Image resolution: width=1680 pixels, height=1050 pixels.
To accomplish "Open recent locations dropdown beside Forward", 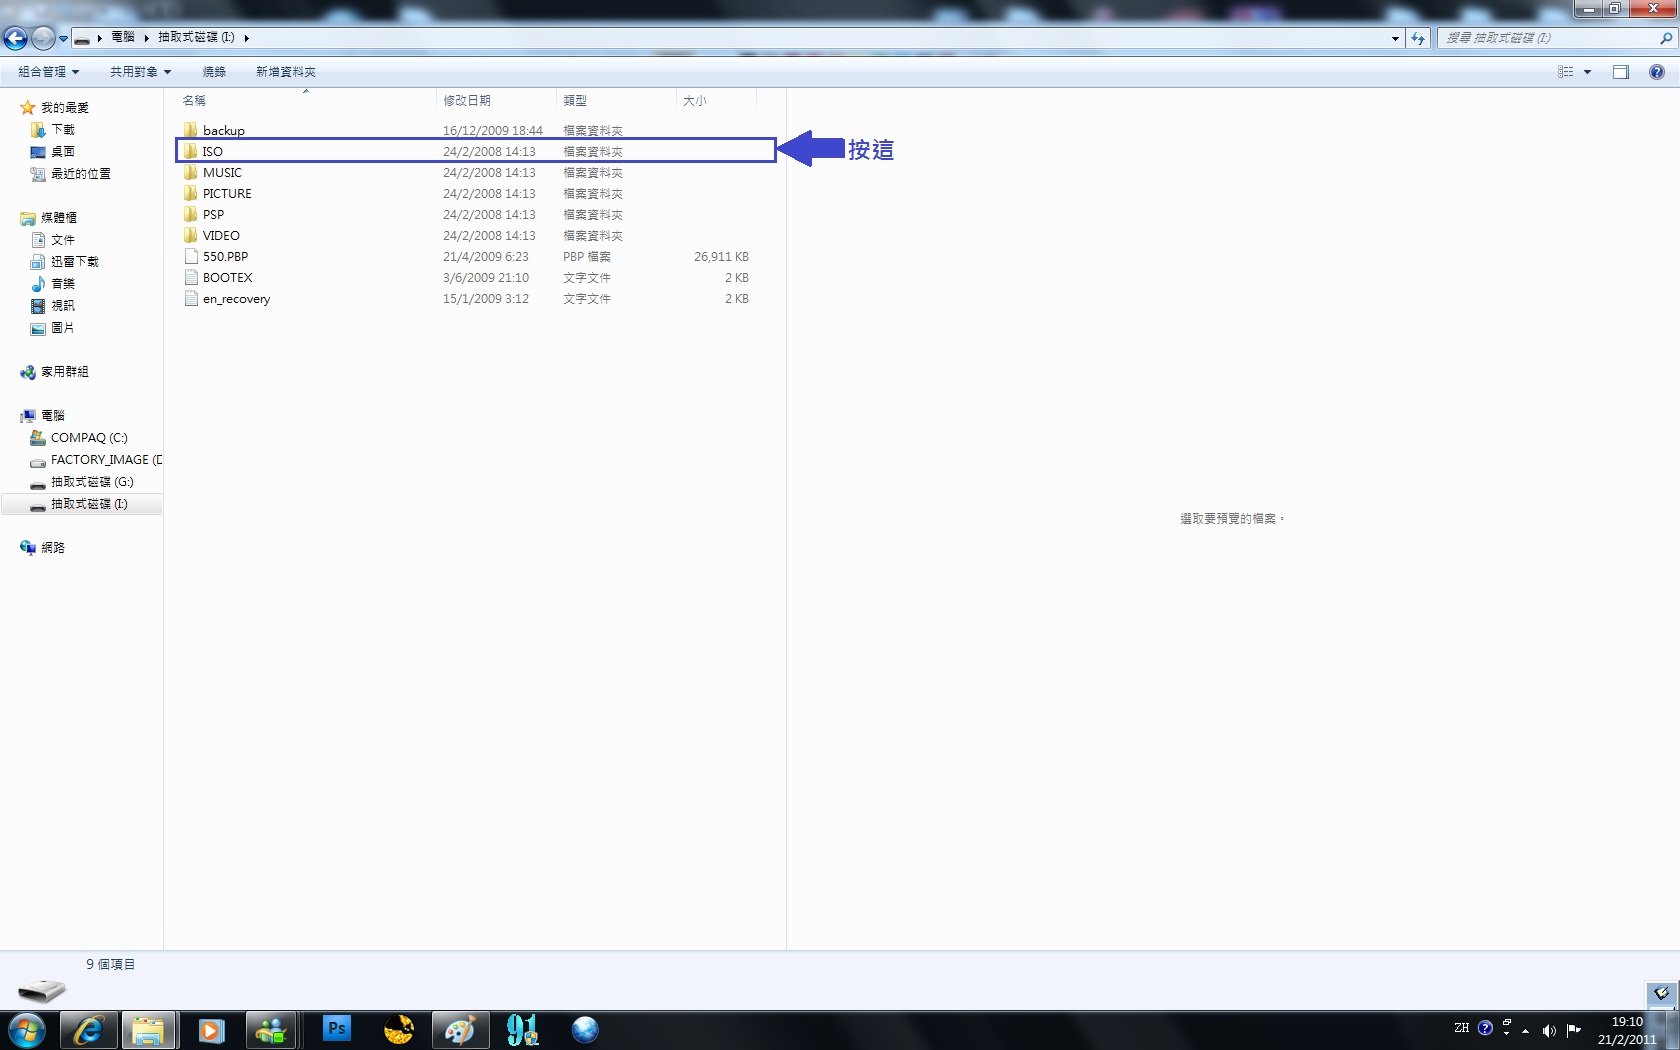I will pyautogui.click(x=63, y=39).
